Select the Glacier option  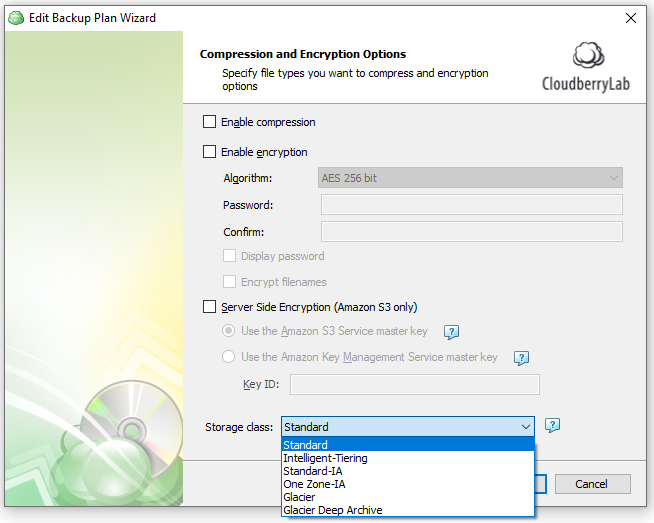408,497
